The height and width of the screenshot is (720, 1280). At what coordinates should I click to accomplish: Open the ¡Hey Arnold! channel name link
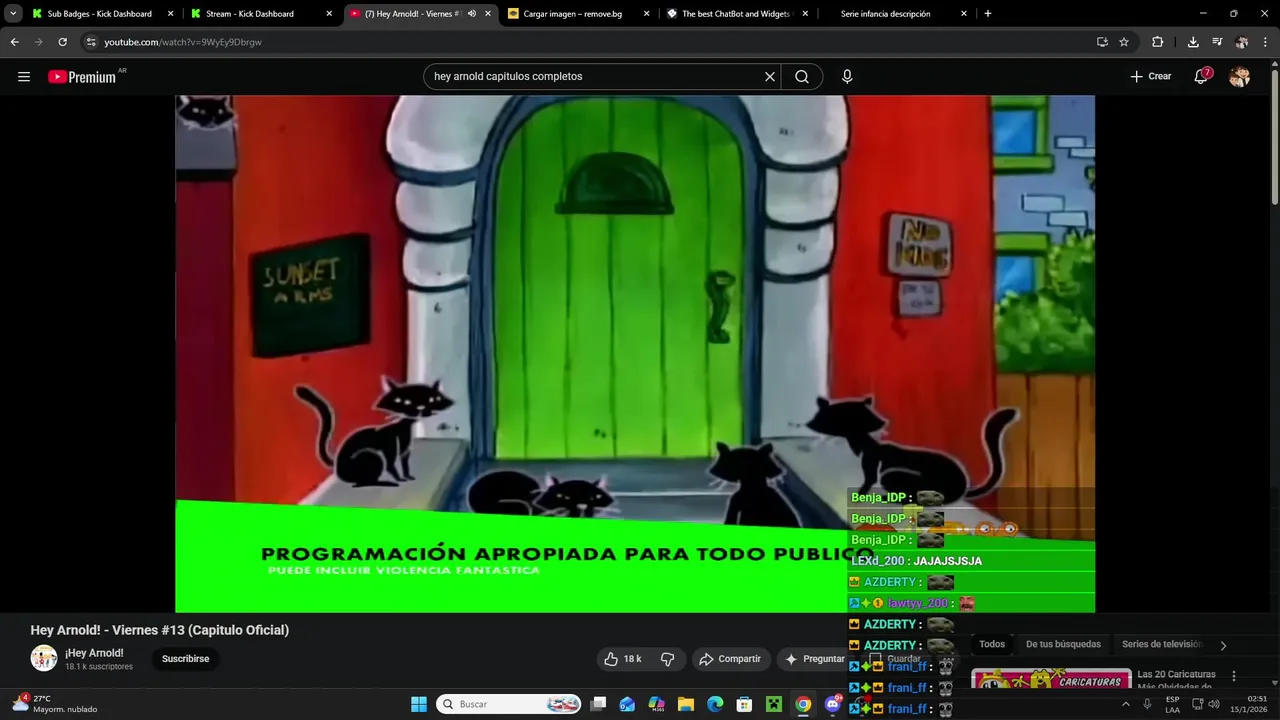click(94, 653)
